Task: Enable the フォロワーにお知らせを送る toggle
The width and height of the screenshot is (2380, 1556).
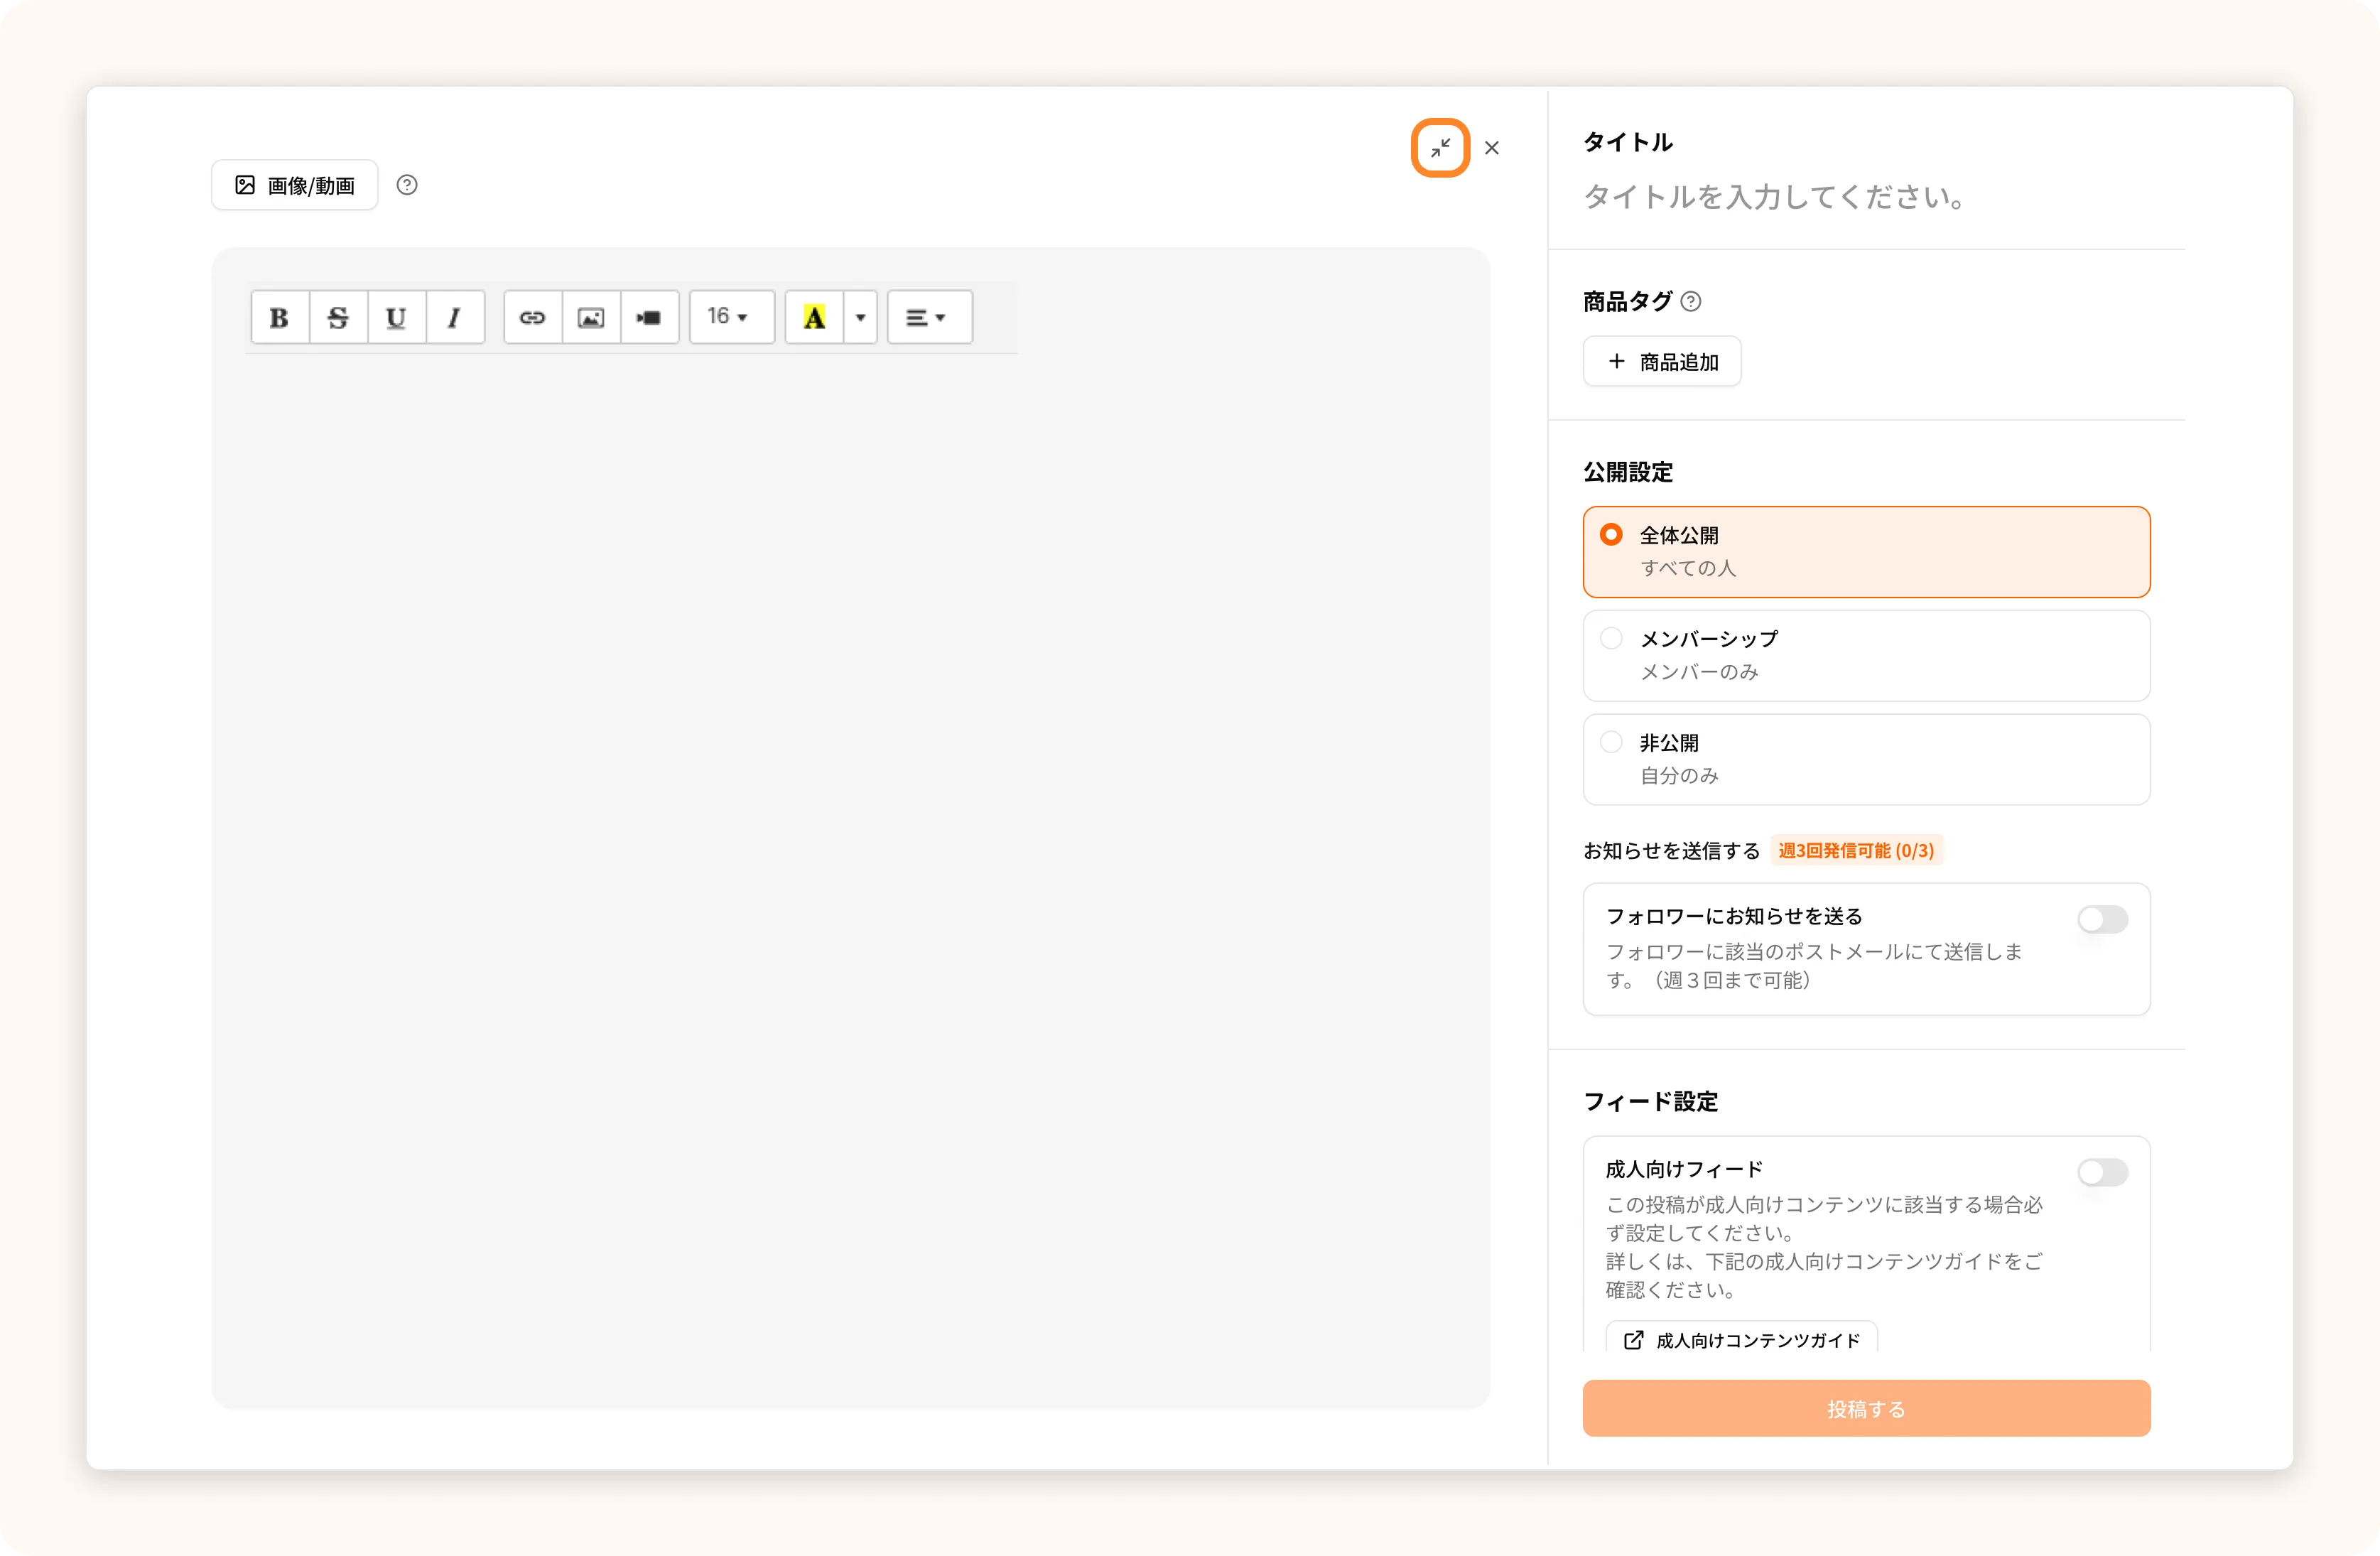Action: tap(2102, 919)
